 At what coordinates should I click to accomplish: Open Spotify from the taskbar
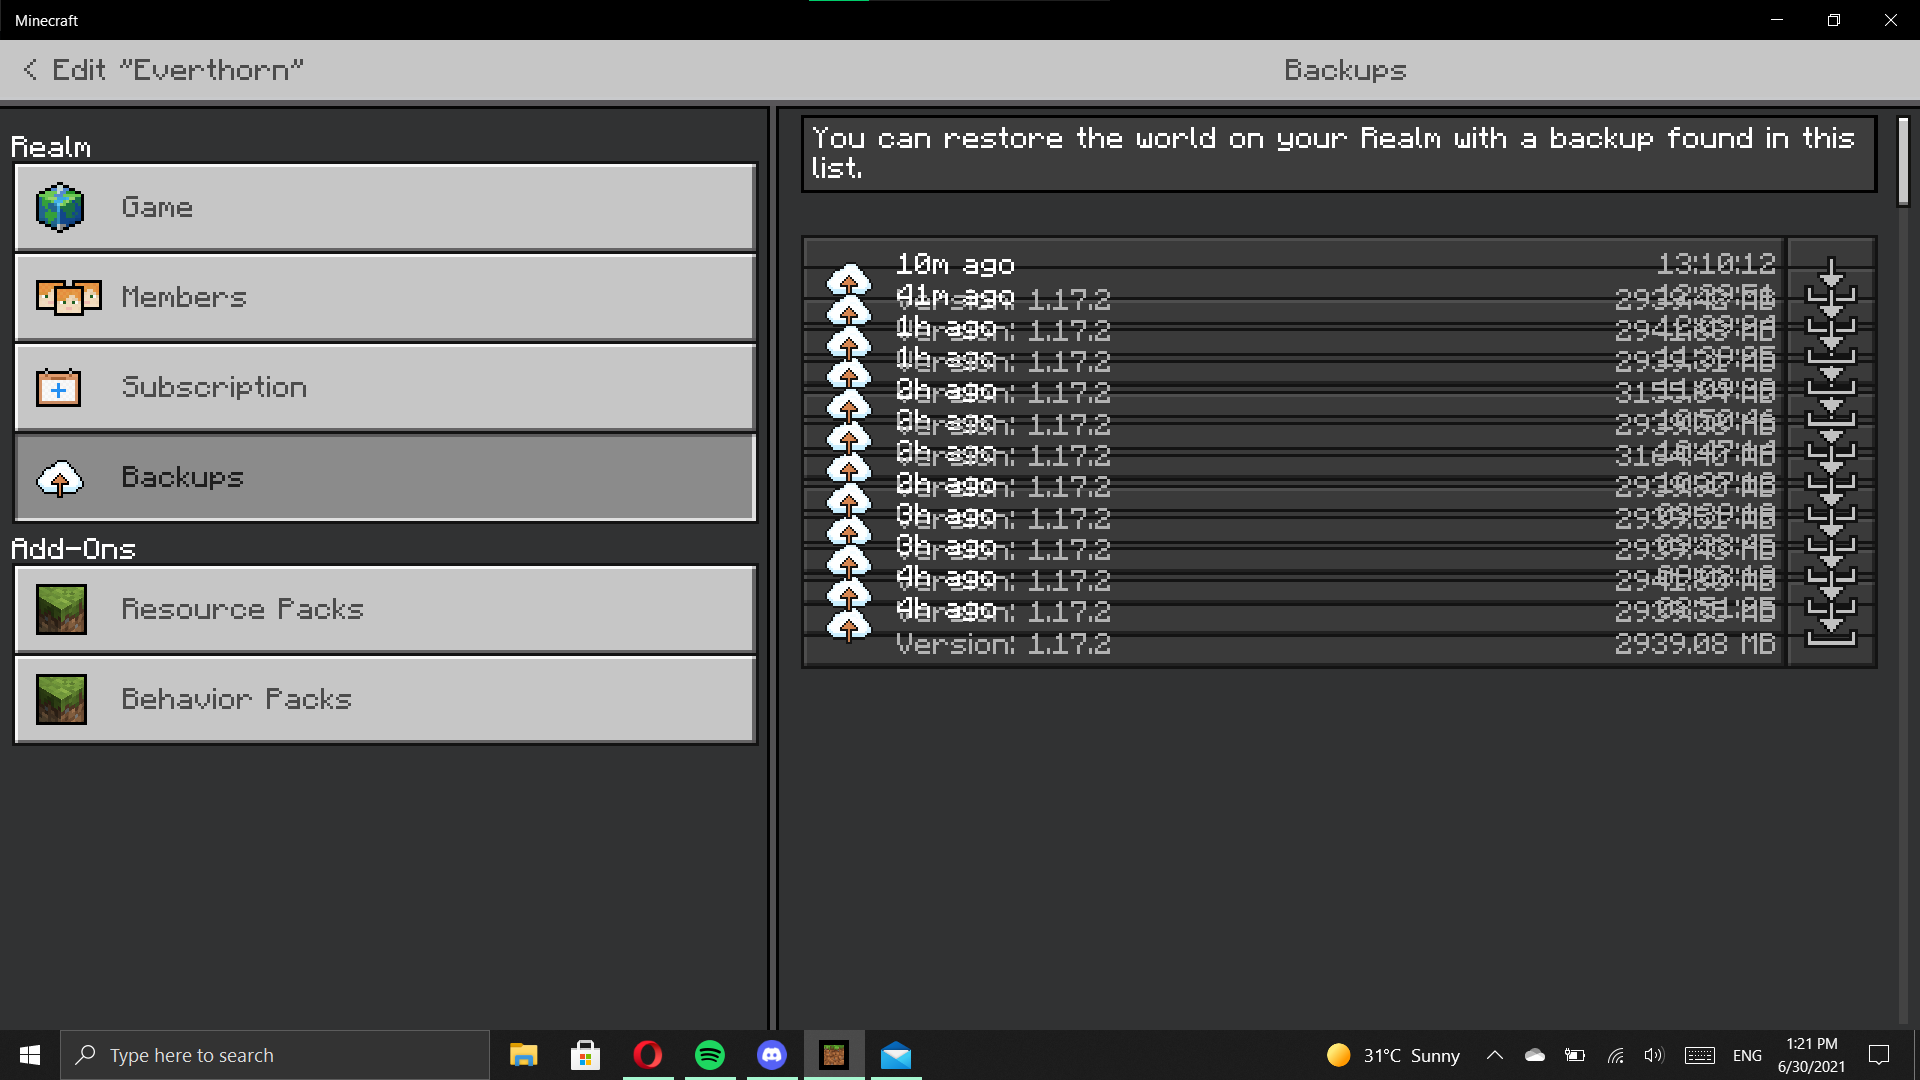pyautogui.click(x=710, y=1055)
